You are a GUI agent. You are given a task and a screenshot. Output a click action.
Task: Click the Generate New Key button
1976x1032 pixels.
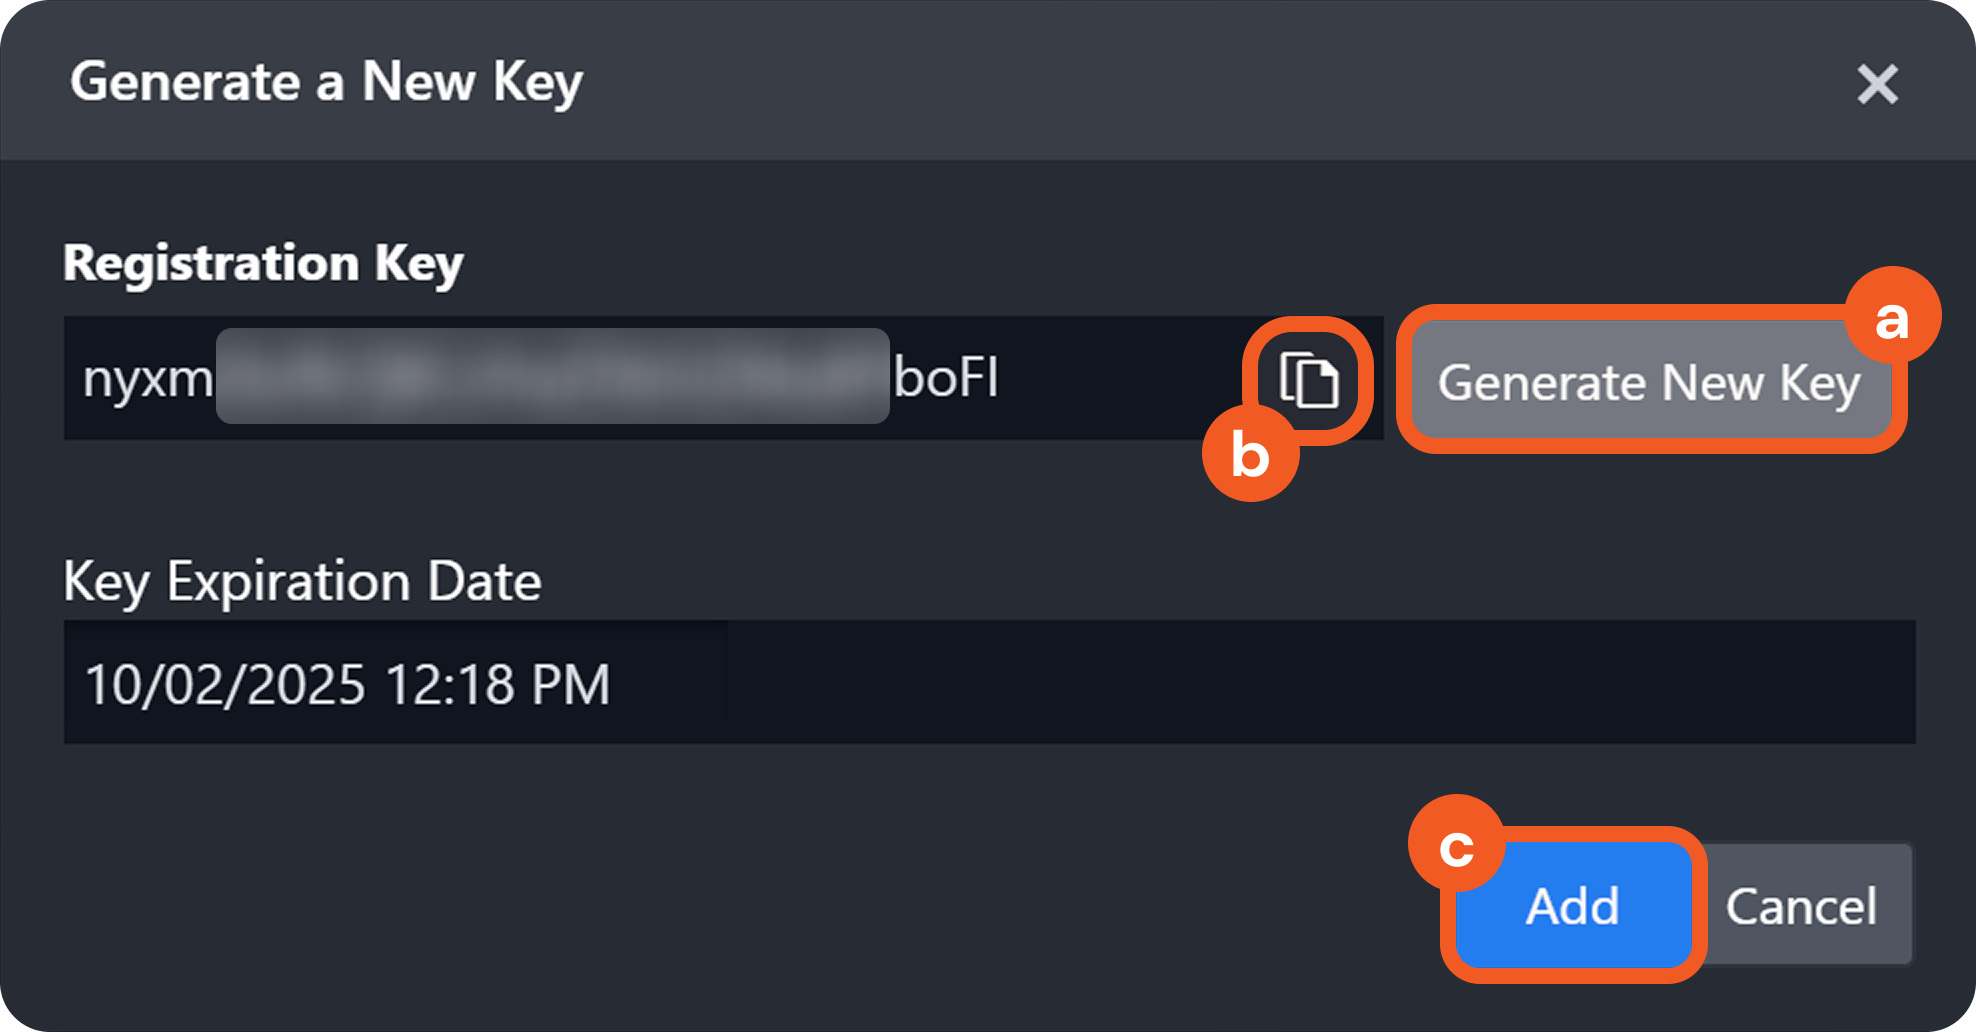click(1649, 383)
